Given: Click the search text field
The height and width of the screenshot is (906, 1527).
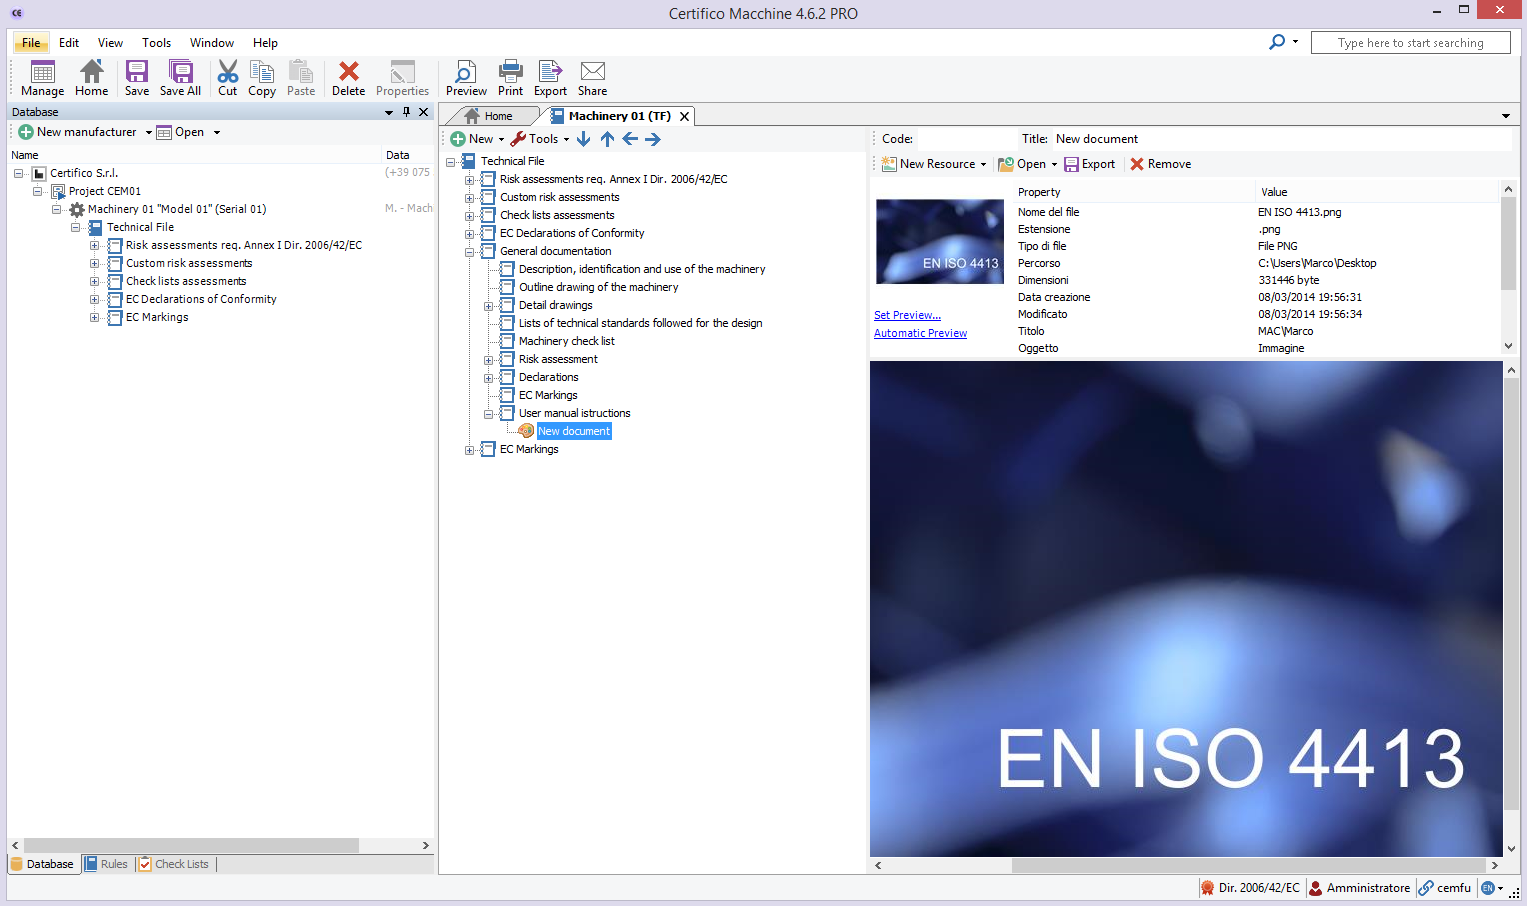Looking at the screenshot, I should coord(1410,43).
